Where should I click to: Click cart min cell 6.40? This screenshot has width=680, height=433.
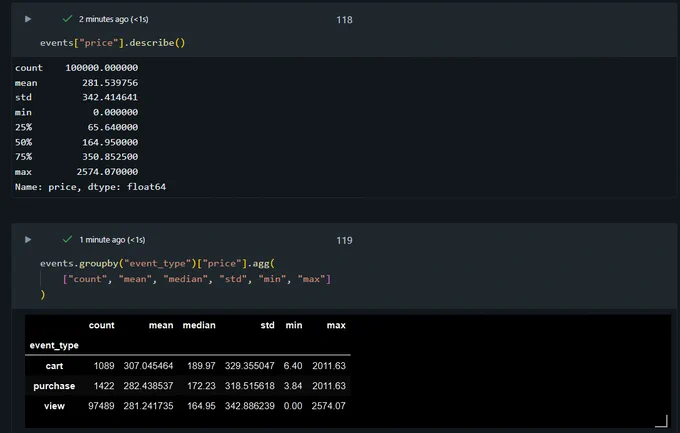(293, 366)
